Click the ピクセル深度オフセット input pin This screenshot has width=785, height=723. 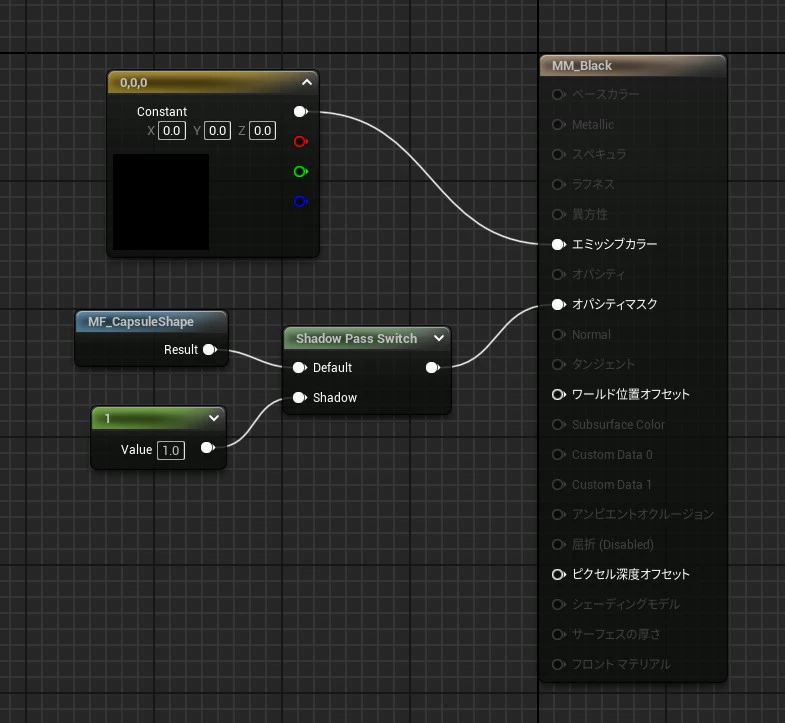pyautogui.click(x=558, y=574)
